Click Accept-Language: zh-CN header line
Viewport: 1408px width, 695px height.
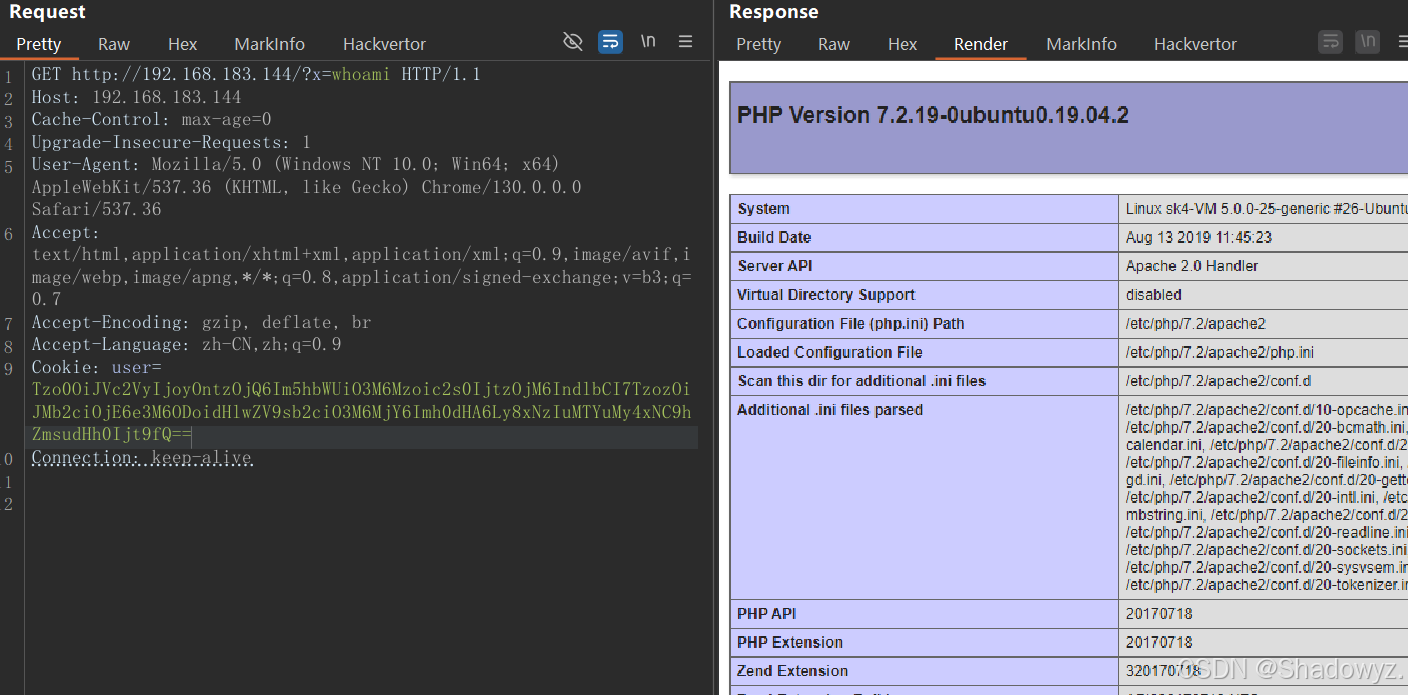coord(186,344)
